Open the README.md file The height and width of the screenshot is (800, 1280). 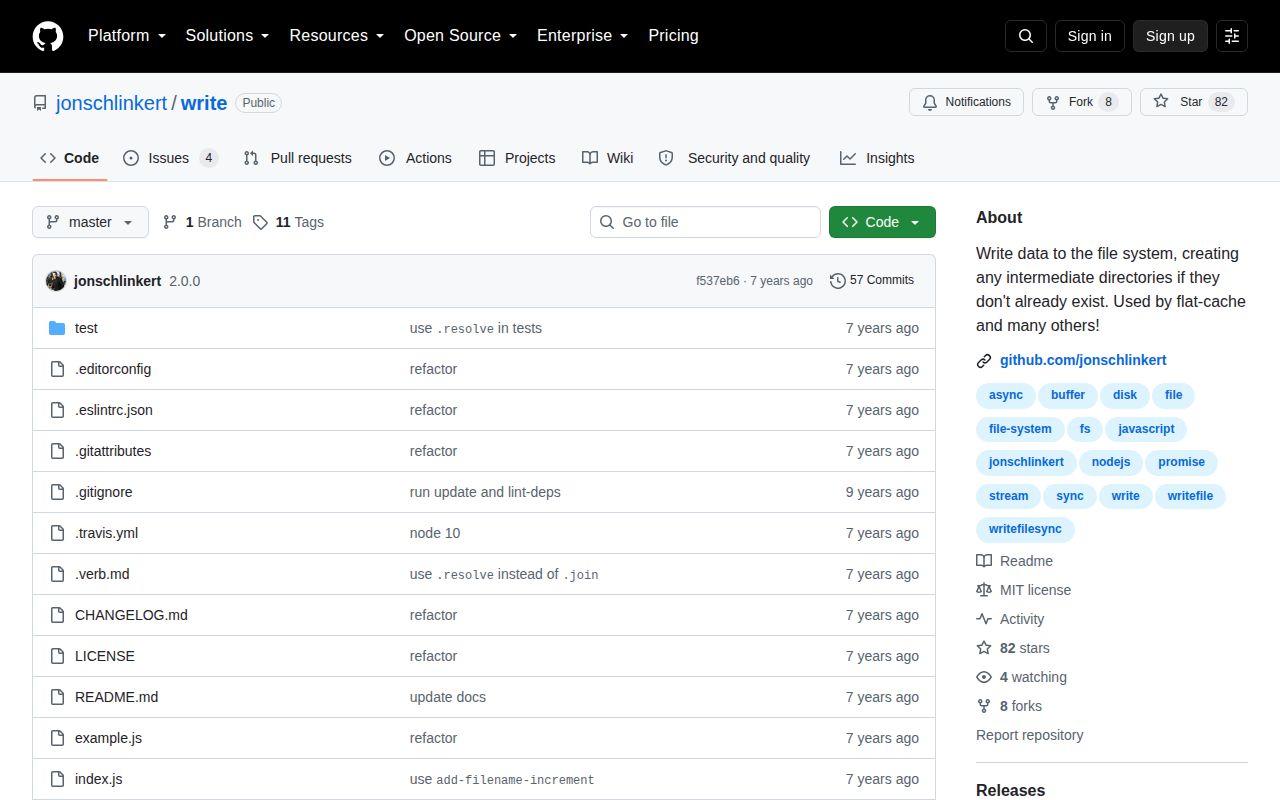(x=116, y=697)
